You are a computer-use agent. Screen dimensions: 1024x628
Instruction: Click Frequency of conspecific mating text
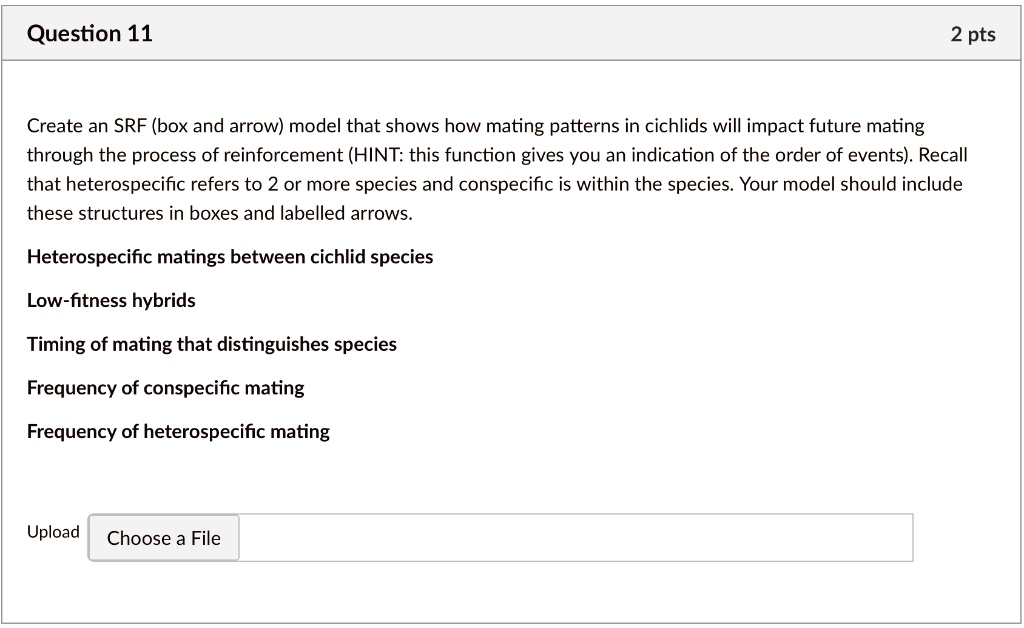(x=167, y=387)
